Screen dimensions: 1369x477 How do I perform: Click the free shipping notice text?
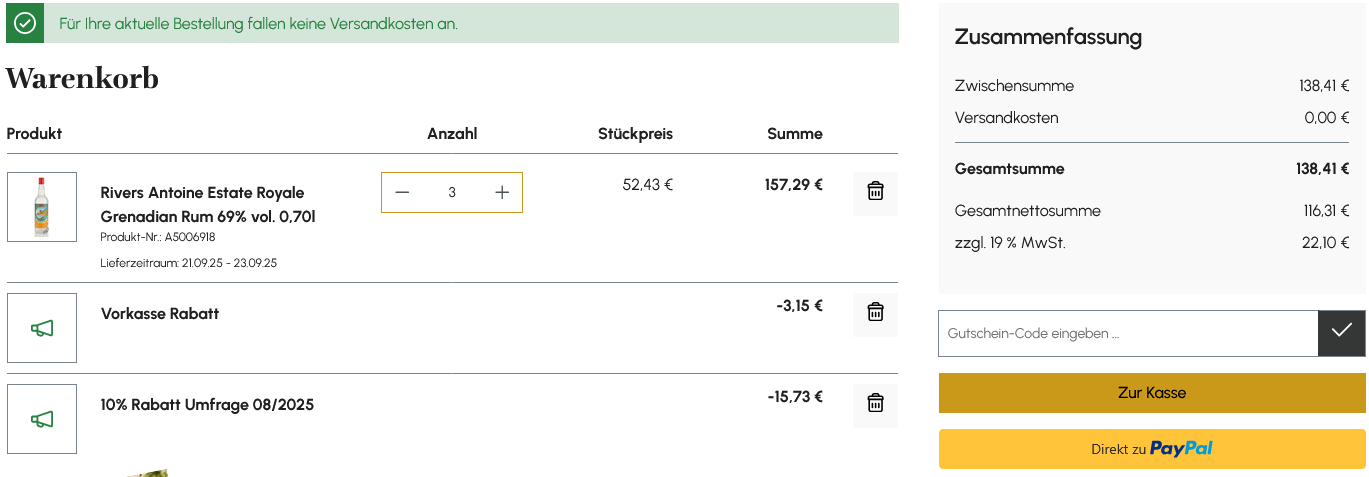(x=258, y=24)
